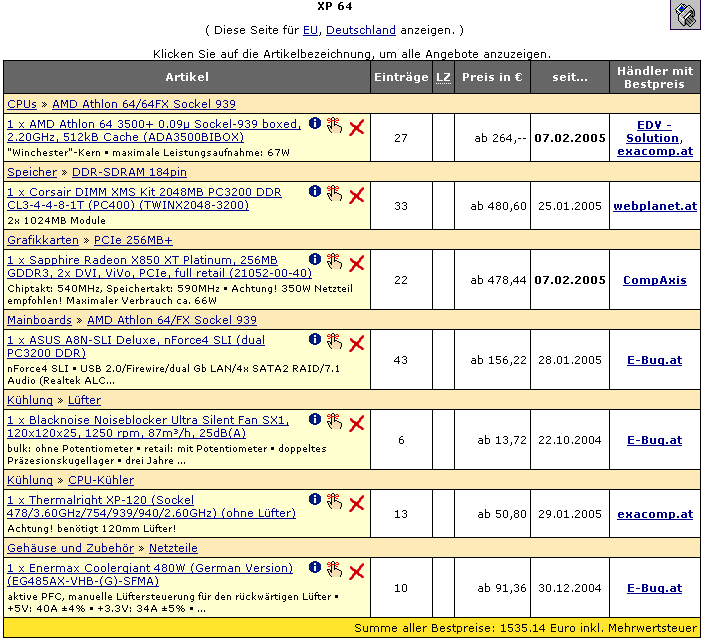
Task: Open info icon for Thermalright XP-120
Action: (x=315, y=499)
